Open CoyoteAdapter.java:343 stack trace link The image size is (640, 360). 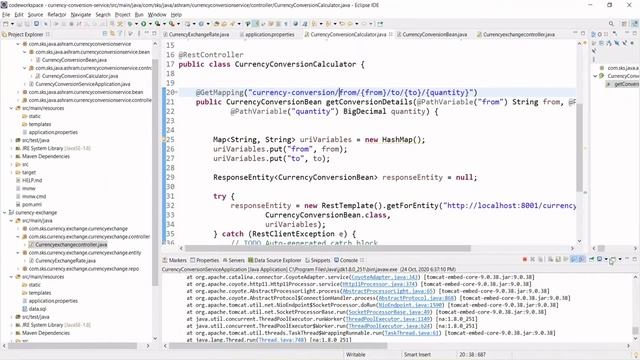pyautogui.click(x=385, y=277)
